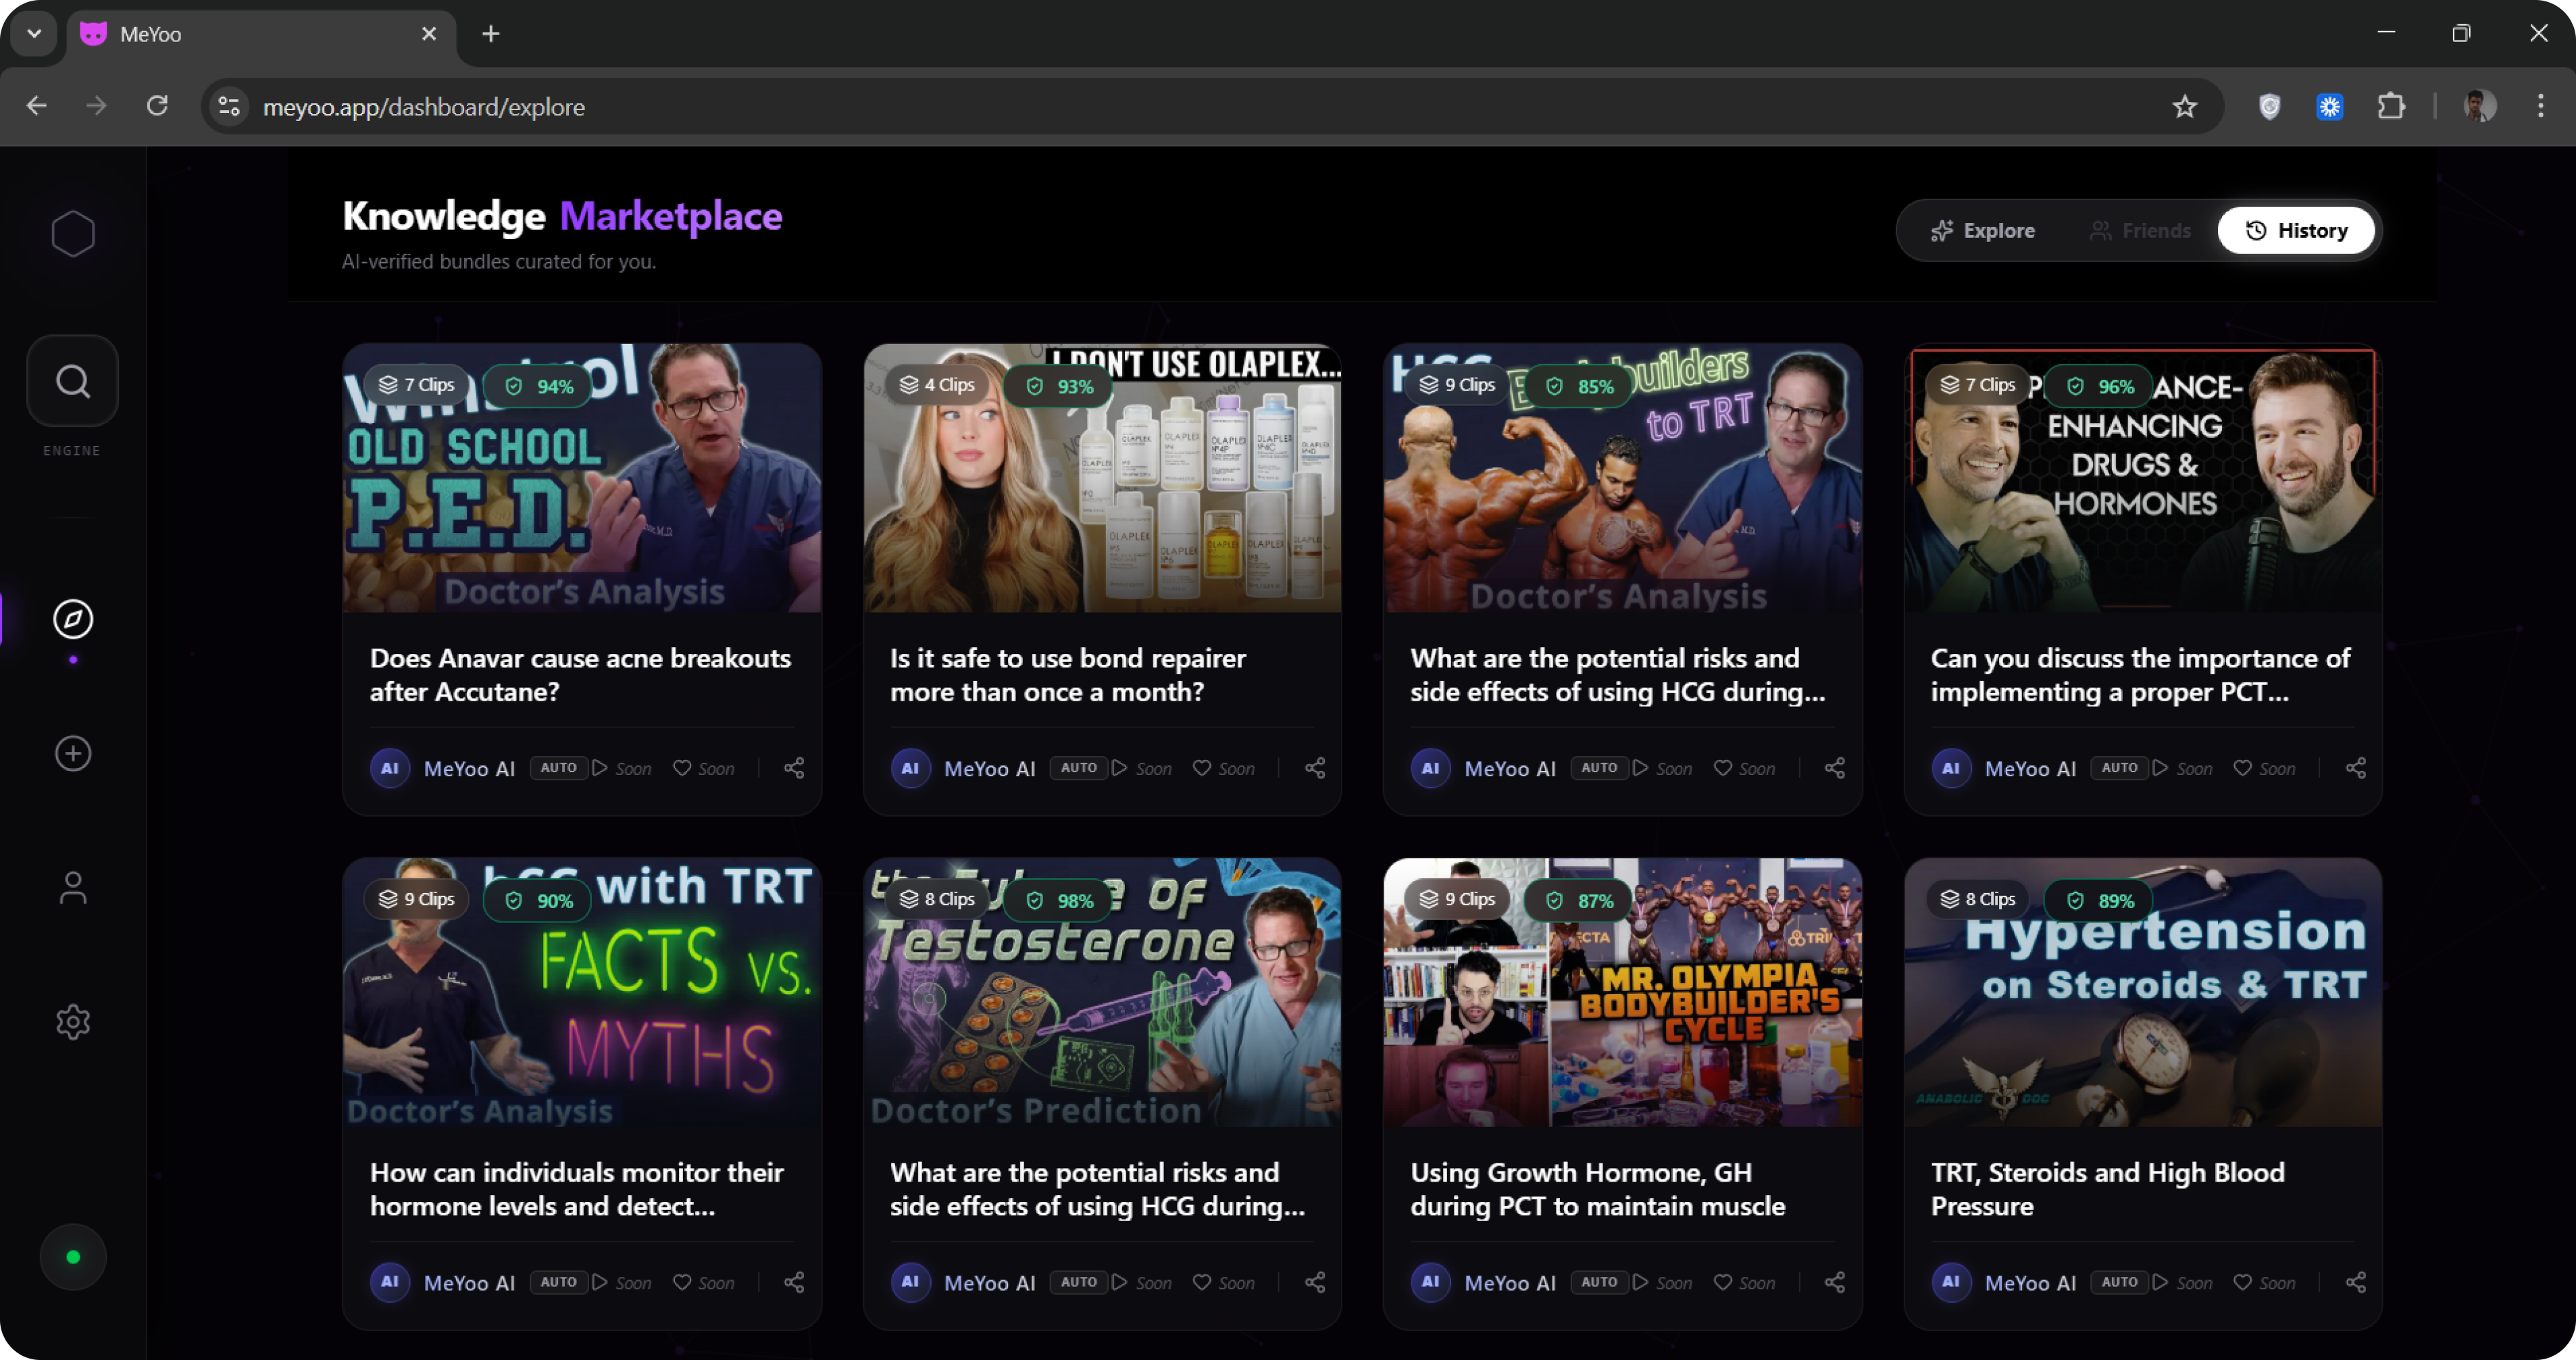Screen dimensions: 2576x1360
Task: Click the green status dot button
Action: click(72, 1257)
